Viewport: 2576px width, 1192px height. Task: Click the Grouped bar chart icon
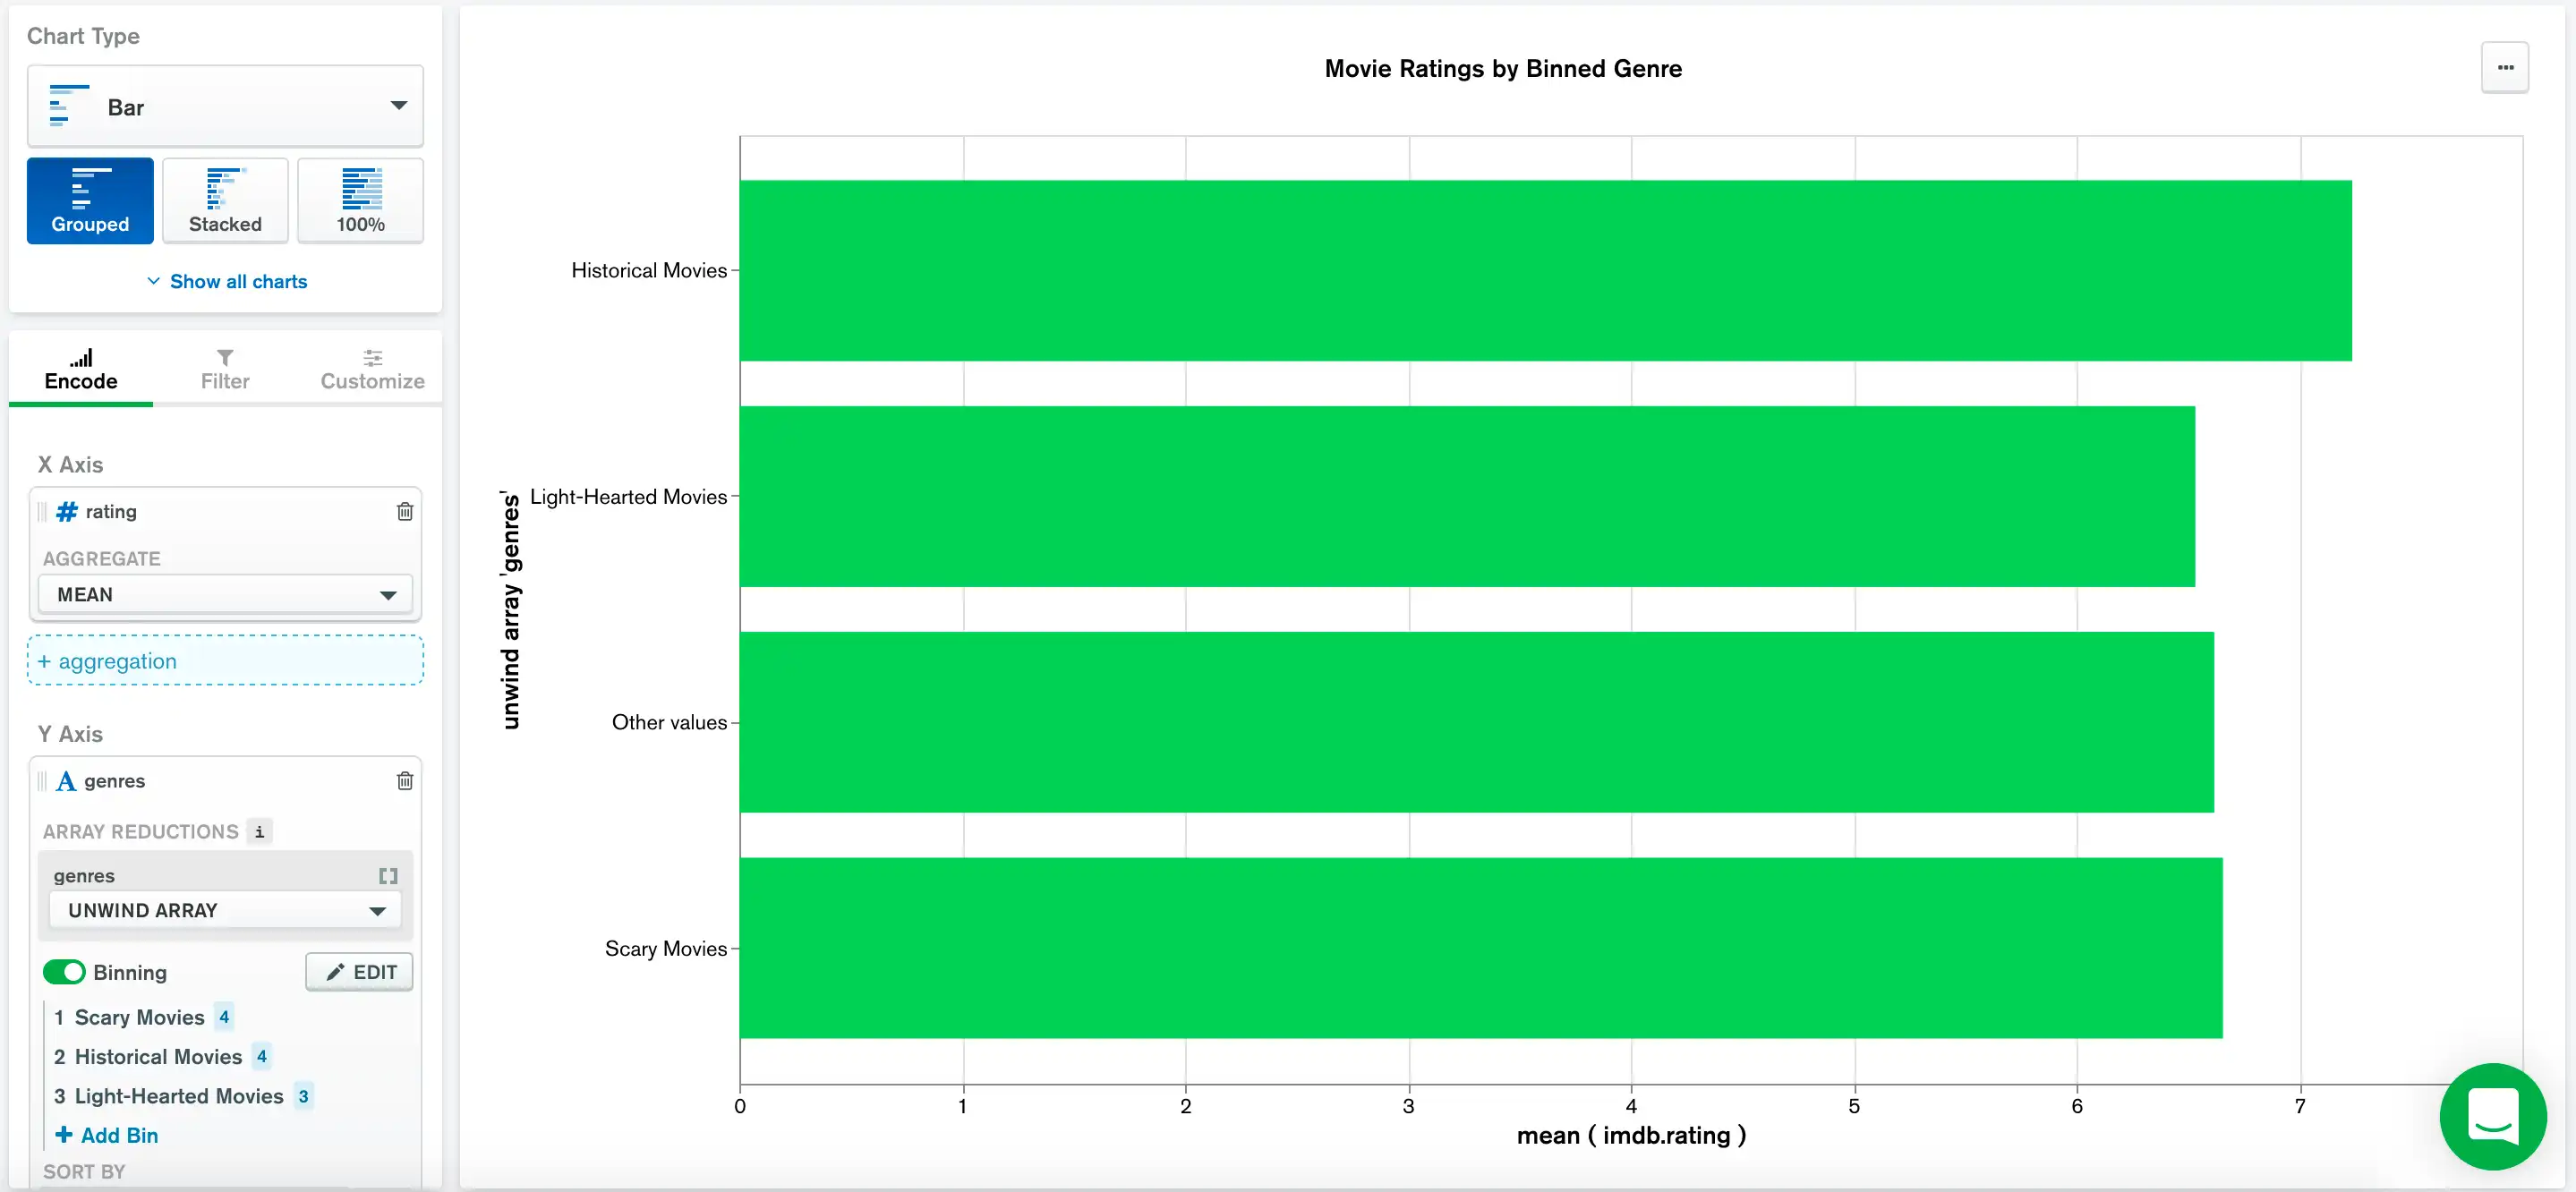[x=89, y=199]
